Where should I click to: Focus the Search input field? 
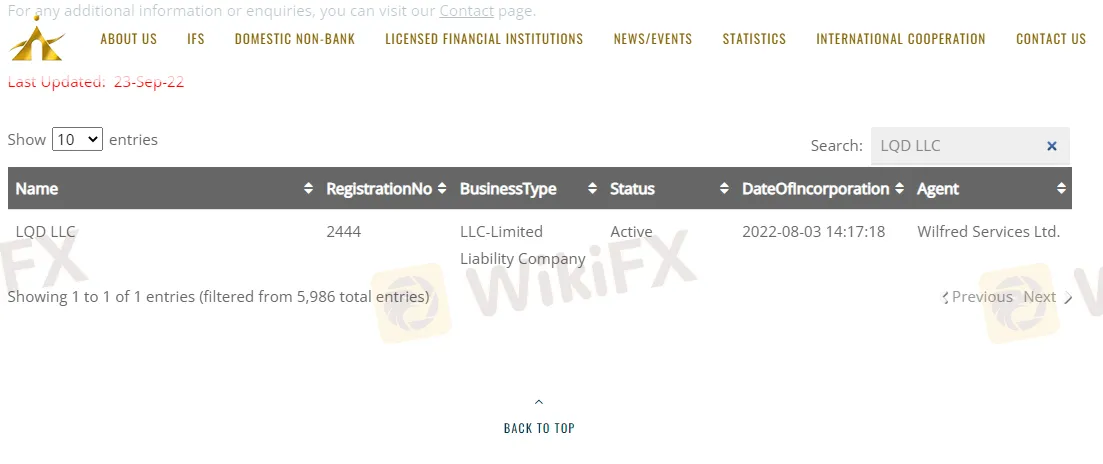[955, 146]
